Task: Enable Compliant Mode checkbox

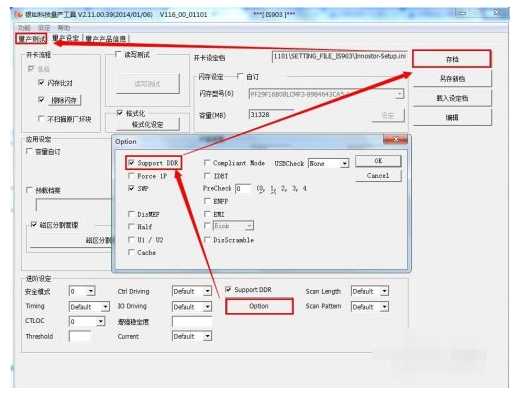Action: (x=207, y=163)
